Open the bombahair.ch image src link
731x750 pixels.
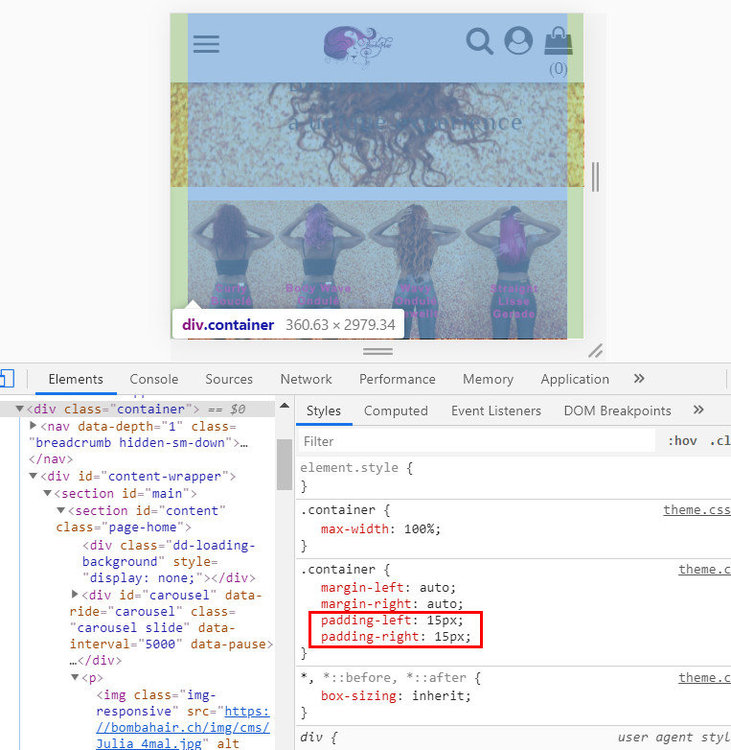183,728
